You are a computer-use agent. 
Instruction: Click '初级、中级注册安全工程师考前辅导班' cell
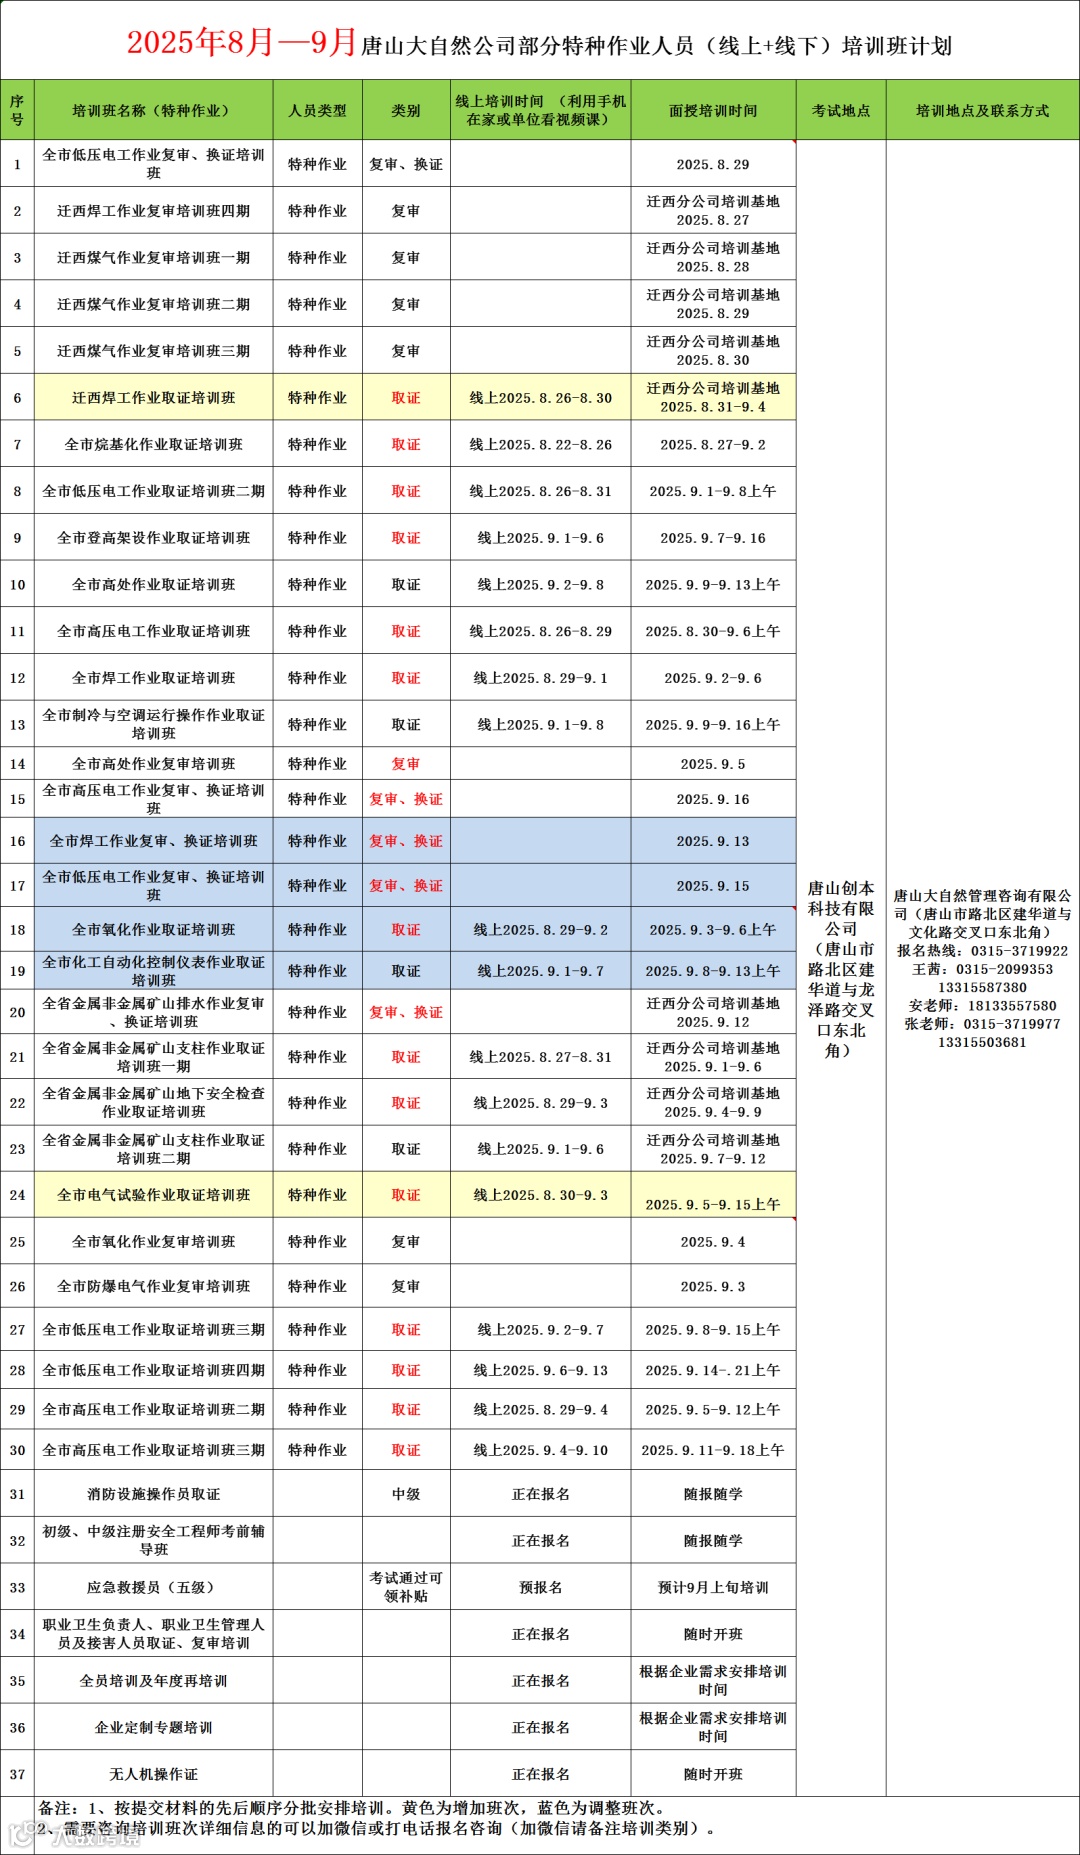click(153, 1540)
